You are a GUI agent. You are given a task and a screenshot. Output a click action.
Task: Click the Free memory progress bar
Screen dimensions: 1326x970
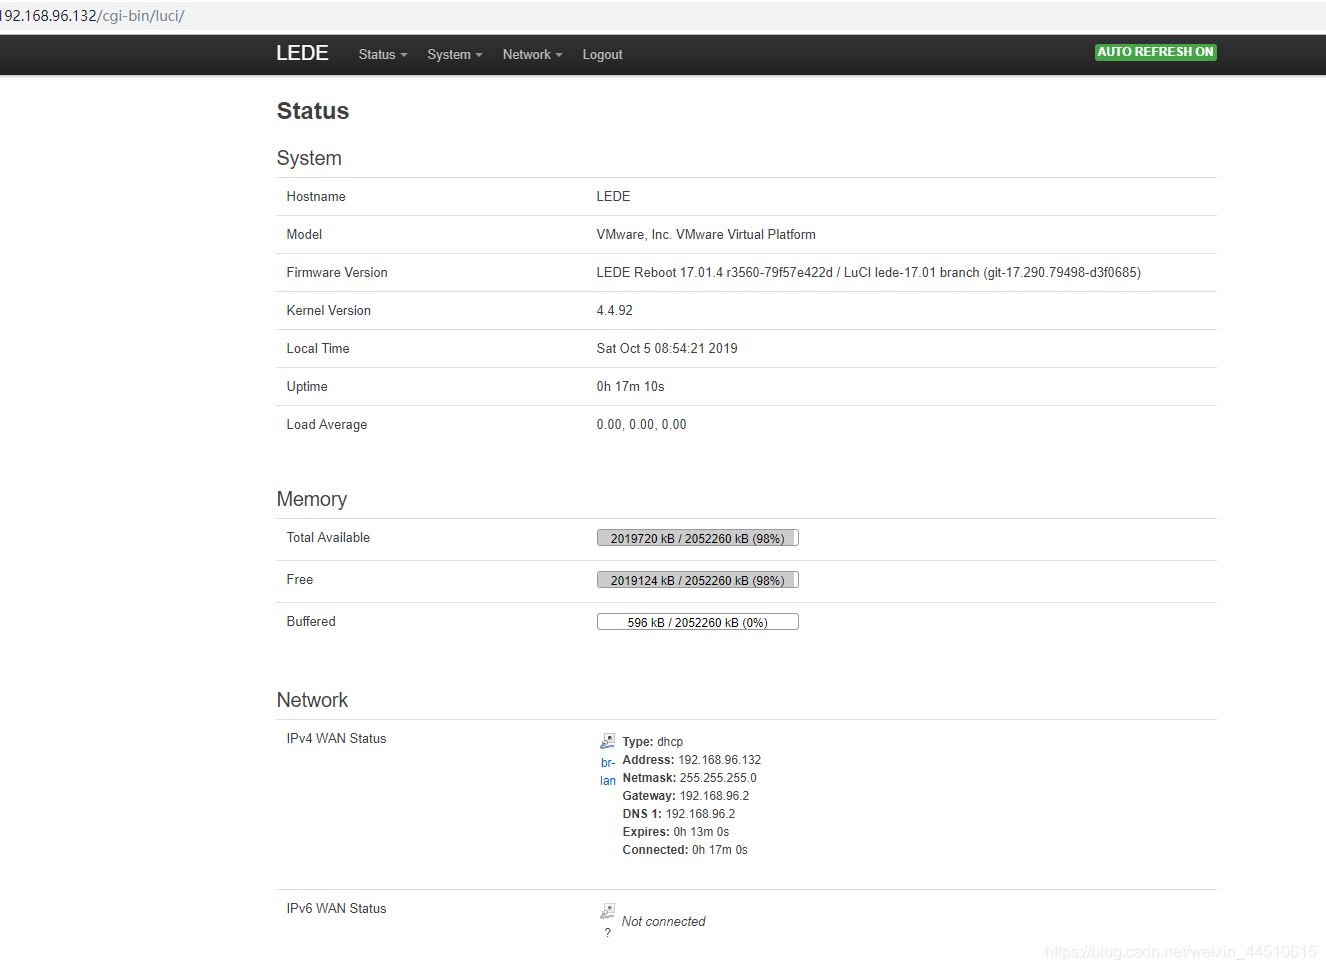tap(697, 580)
